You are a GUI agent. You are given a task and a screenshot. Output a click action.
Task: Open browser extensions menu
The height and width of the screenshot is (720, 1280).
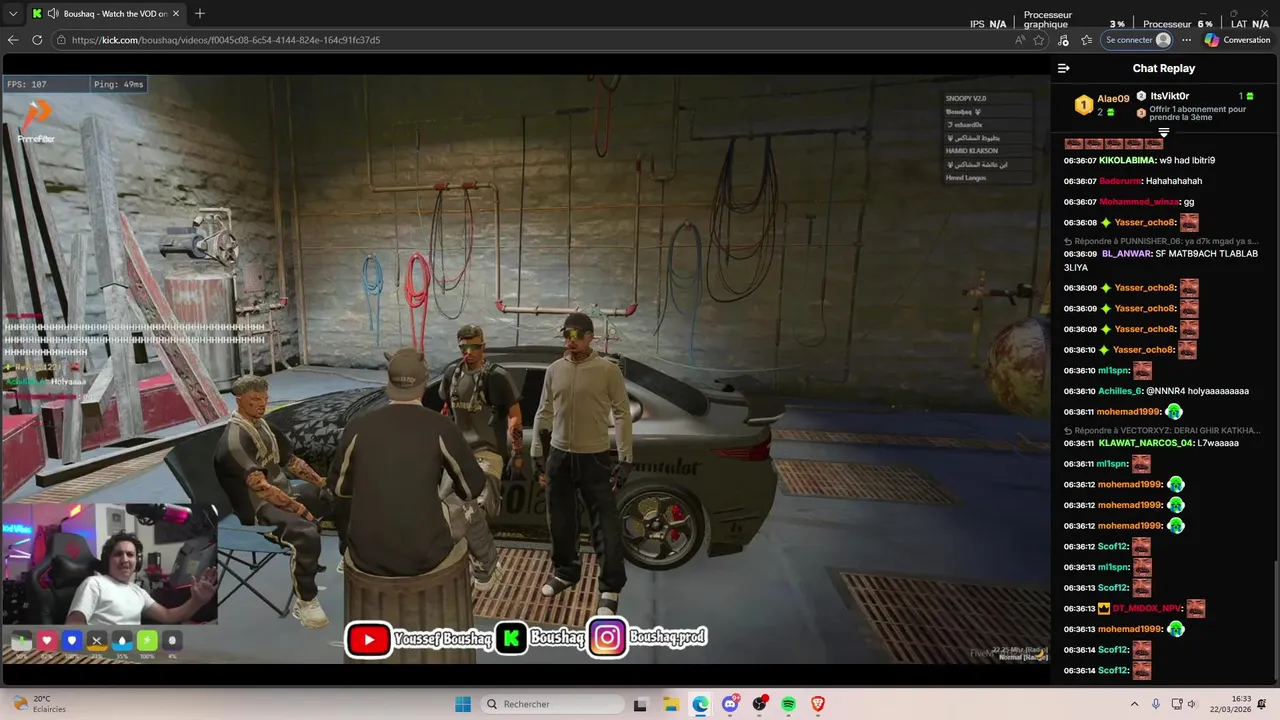tap(1063, 40)
